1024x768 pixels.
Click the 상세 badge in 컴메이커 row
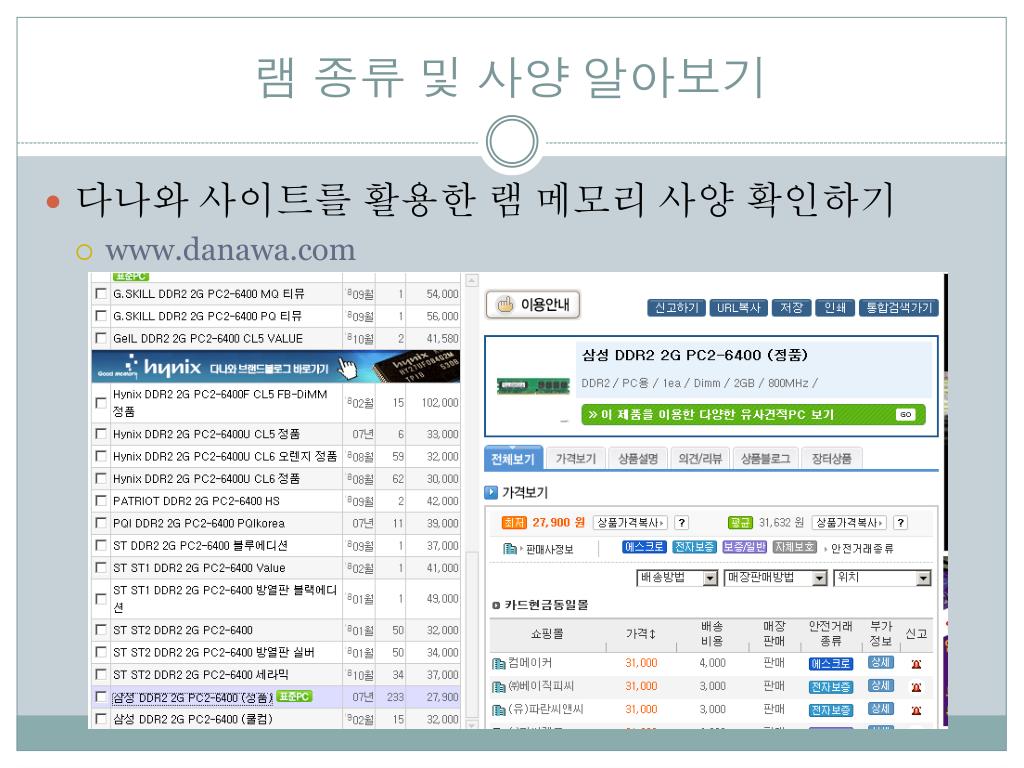tap(880, 663)
